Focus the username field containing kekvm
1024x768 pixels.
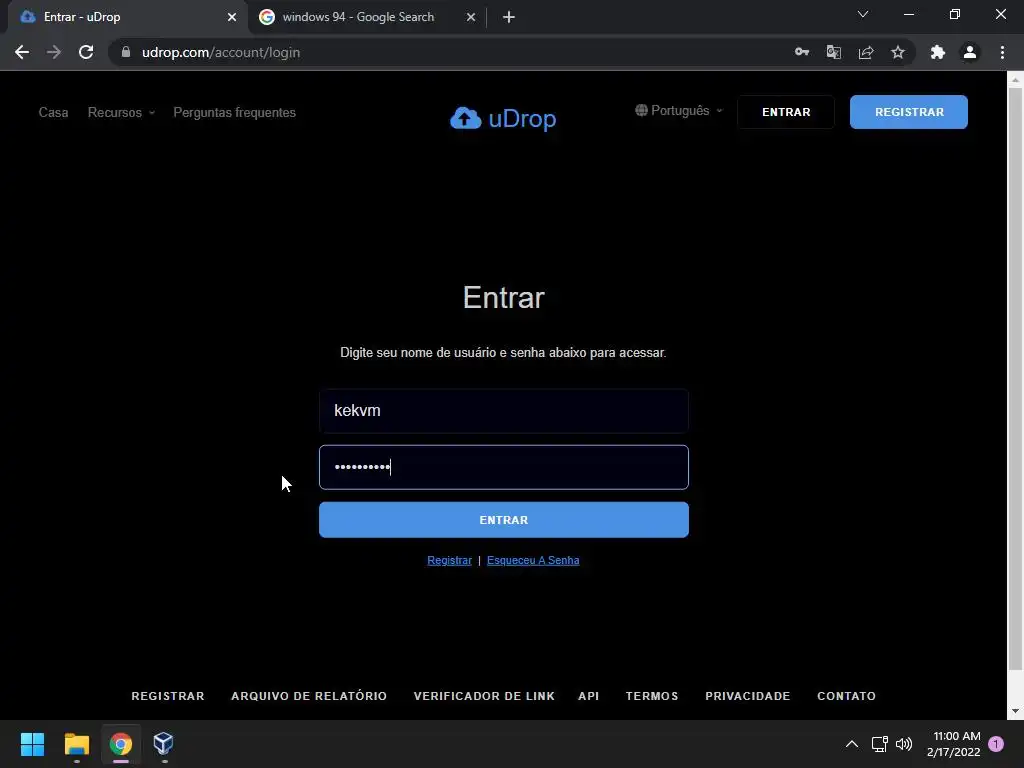pyautogui.click(x=504, y=411)
